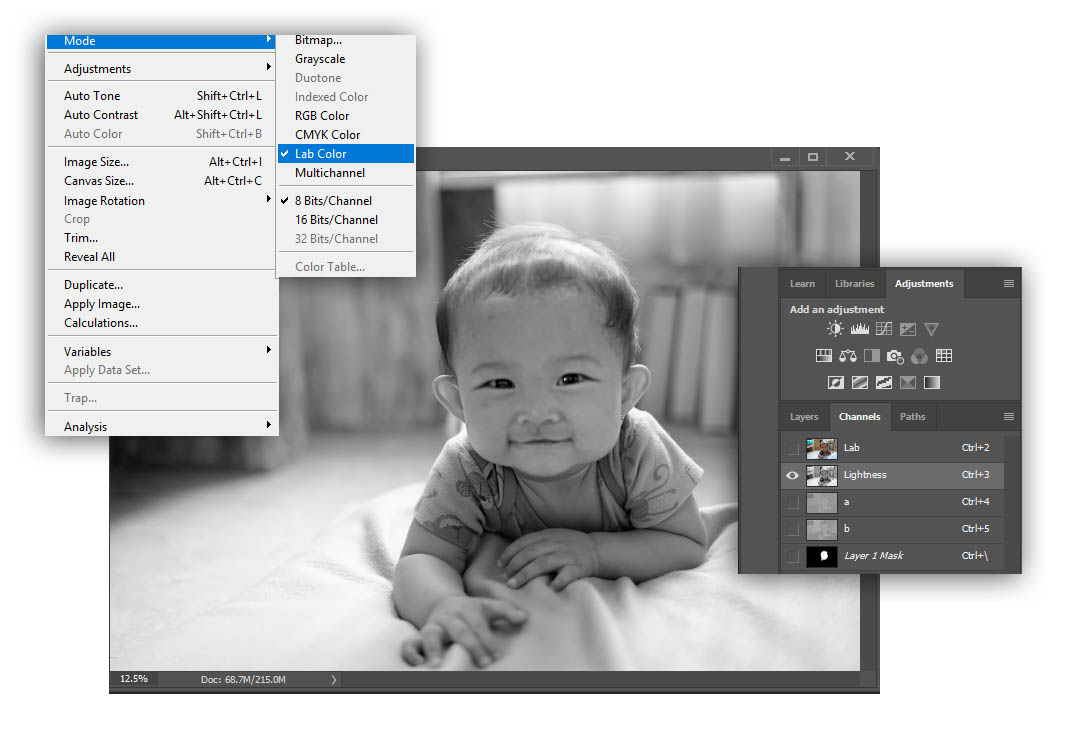Choose Trim command
Image resolution: width=1076 pixels, height=729 pixels.
pos(162,238)
